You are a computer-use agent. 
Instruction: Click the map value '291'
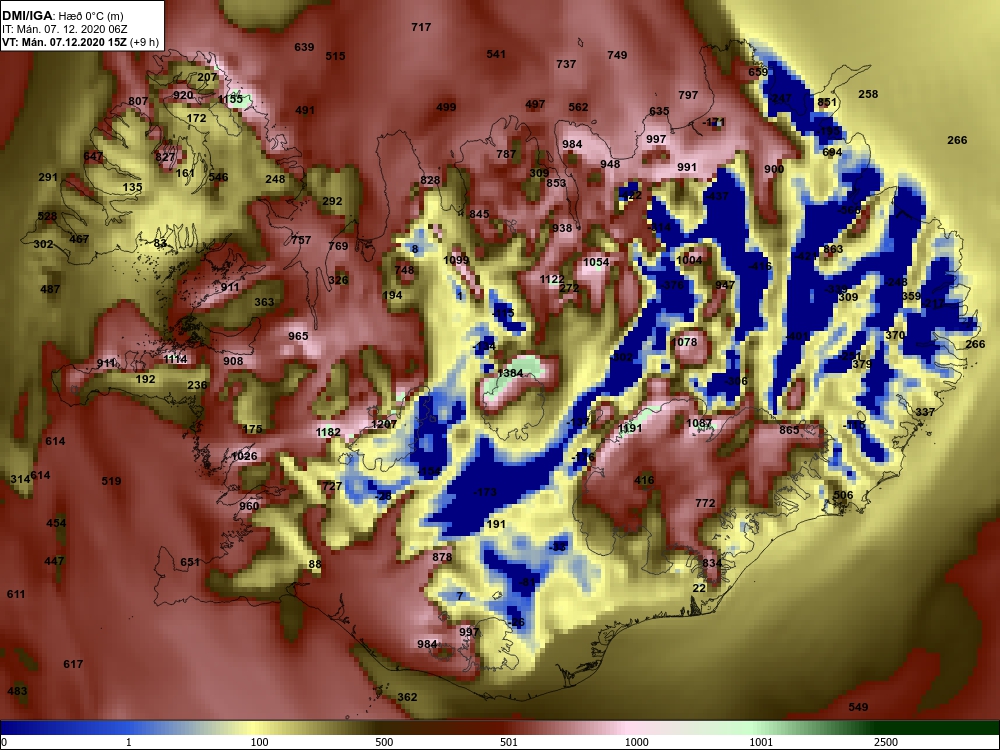coord(48,177)
